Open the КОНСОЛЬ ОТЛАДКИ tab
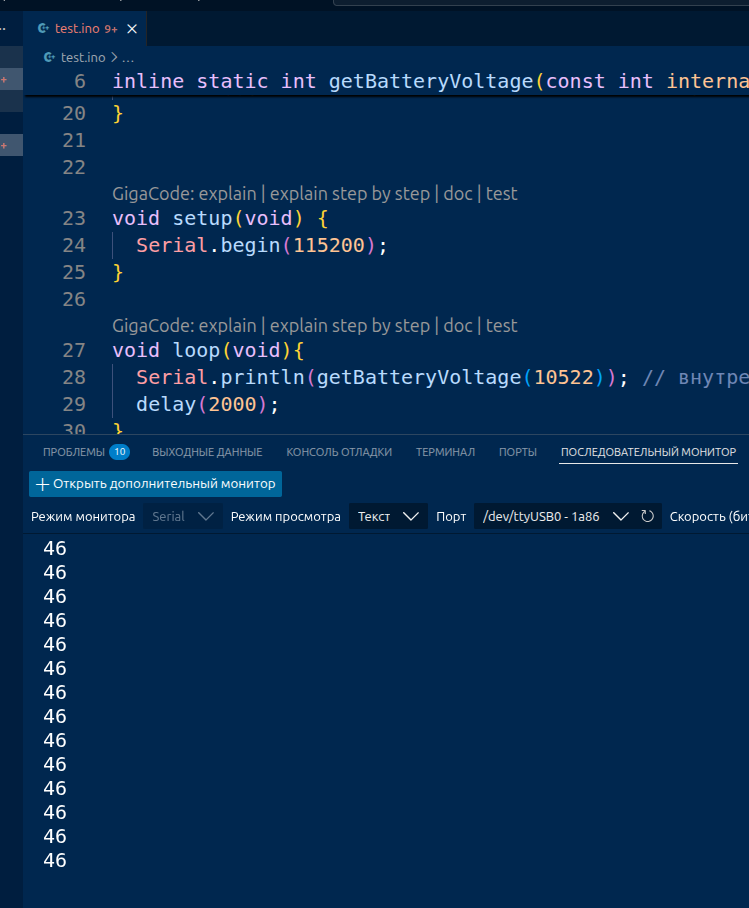The height and width of the screenshot is (908, 749). 338,452
